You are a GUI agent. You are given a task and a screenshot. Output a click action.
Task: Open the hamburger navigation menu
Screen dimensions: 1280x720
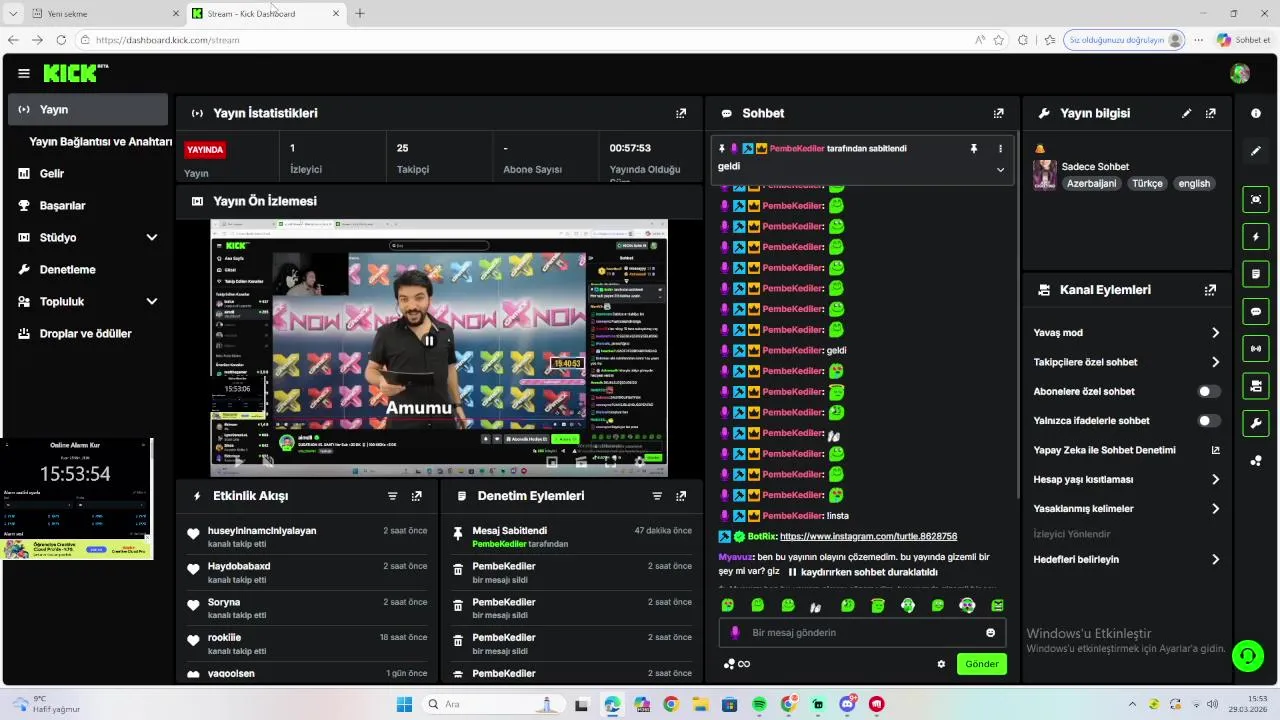(24, 73)
